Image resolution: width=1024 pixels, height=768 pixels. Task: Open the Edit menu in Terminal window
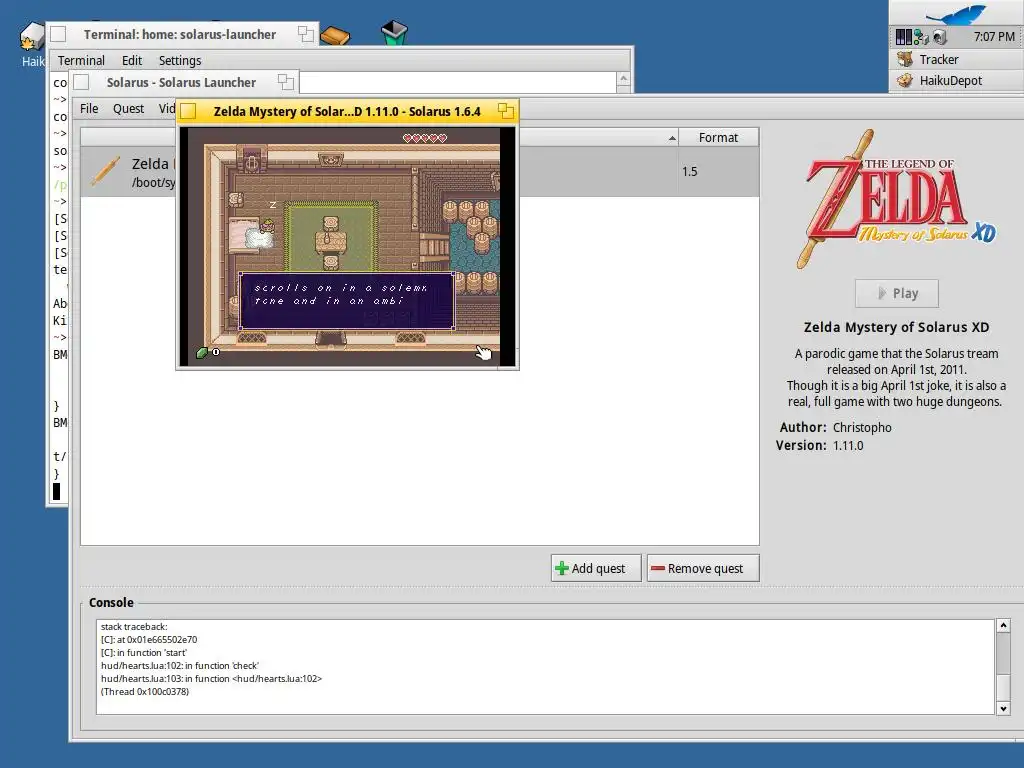click(x=132, y=61)
